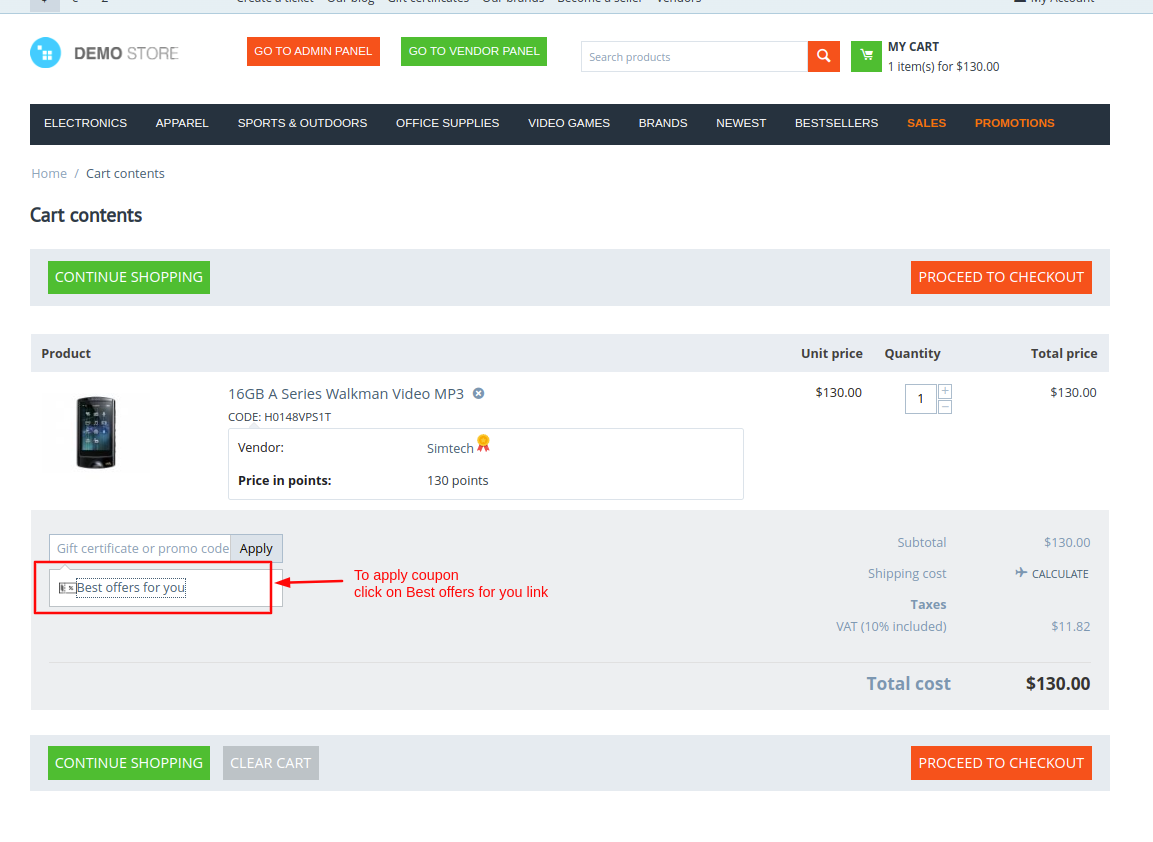Click Go To Admin Panel button

(313, 51)
